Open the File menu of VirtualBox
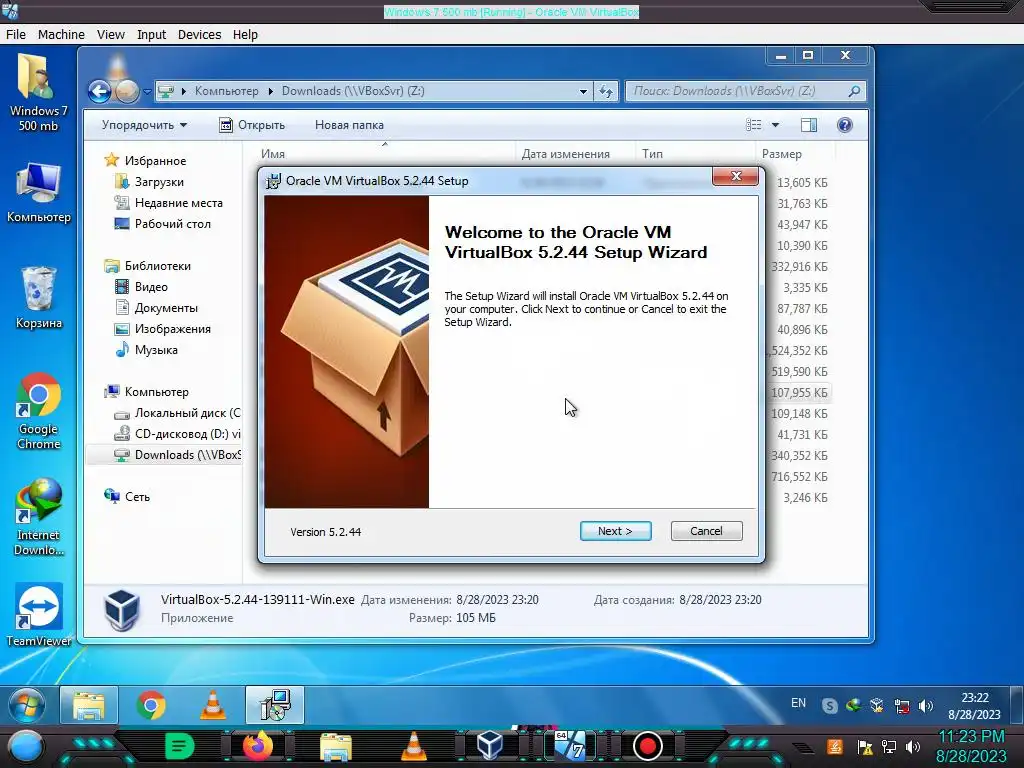This screenshot has width=1024, height=768. (16, 35)
